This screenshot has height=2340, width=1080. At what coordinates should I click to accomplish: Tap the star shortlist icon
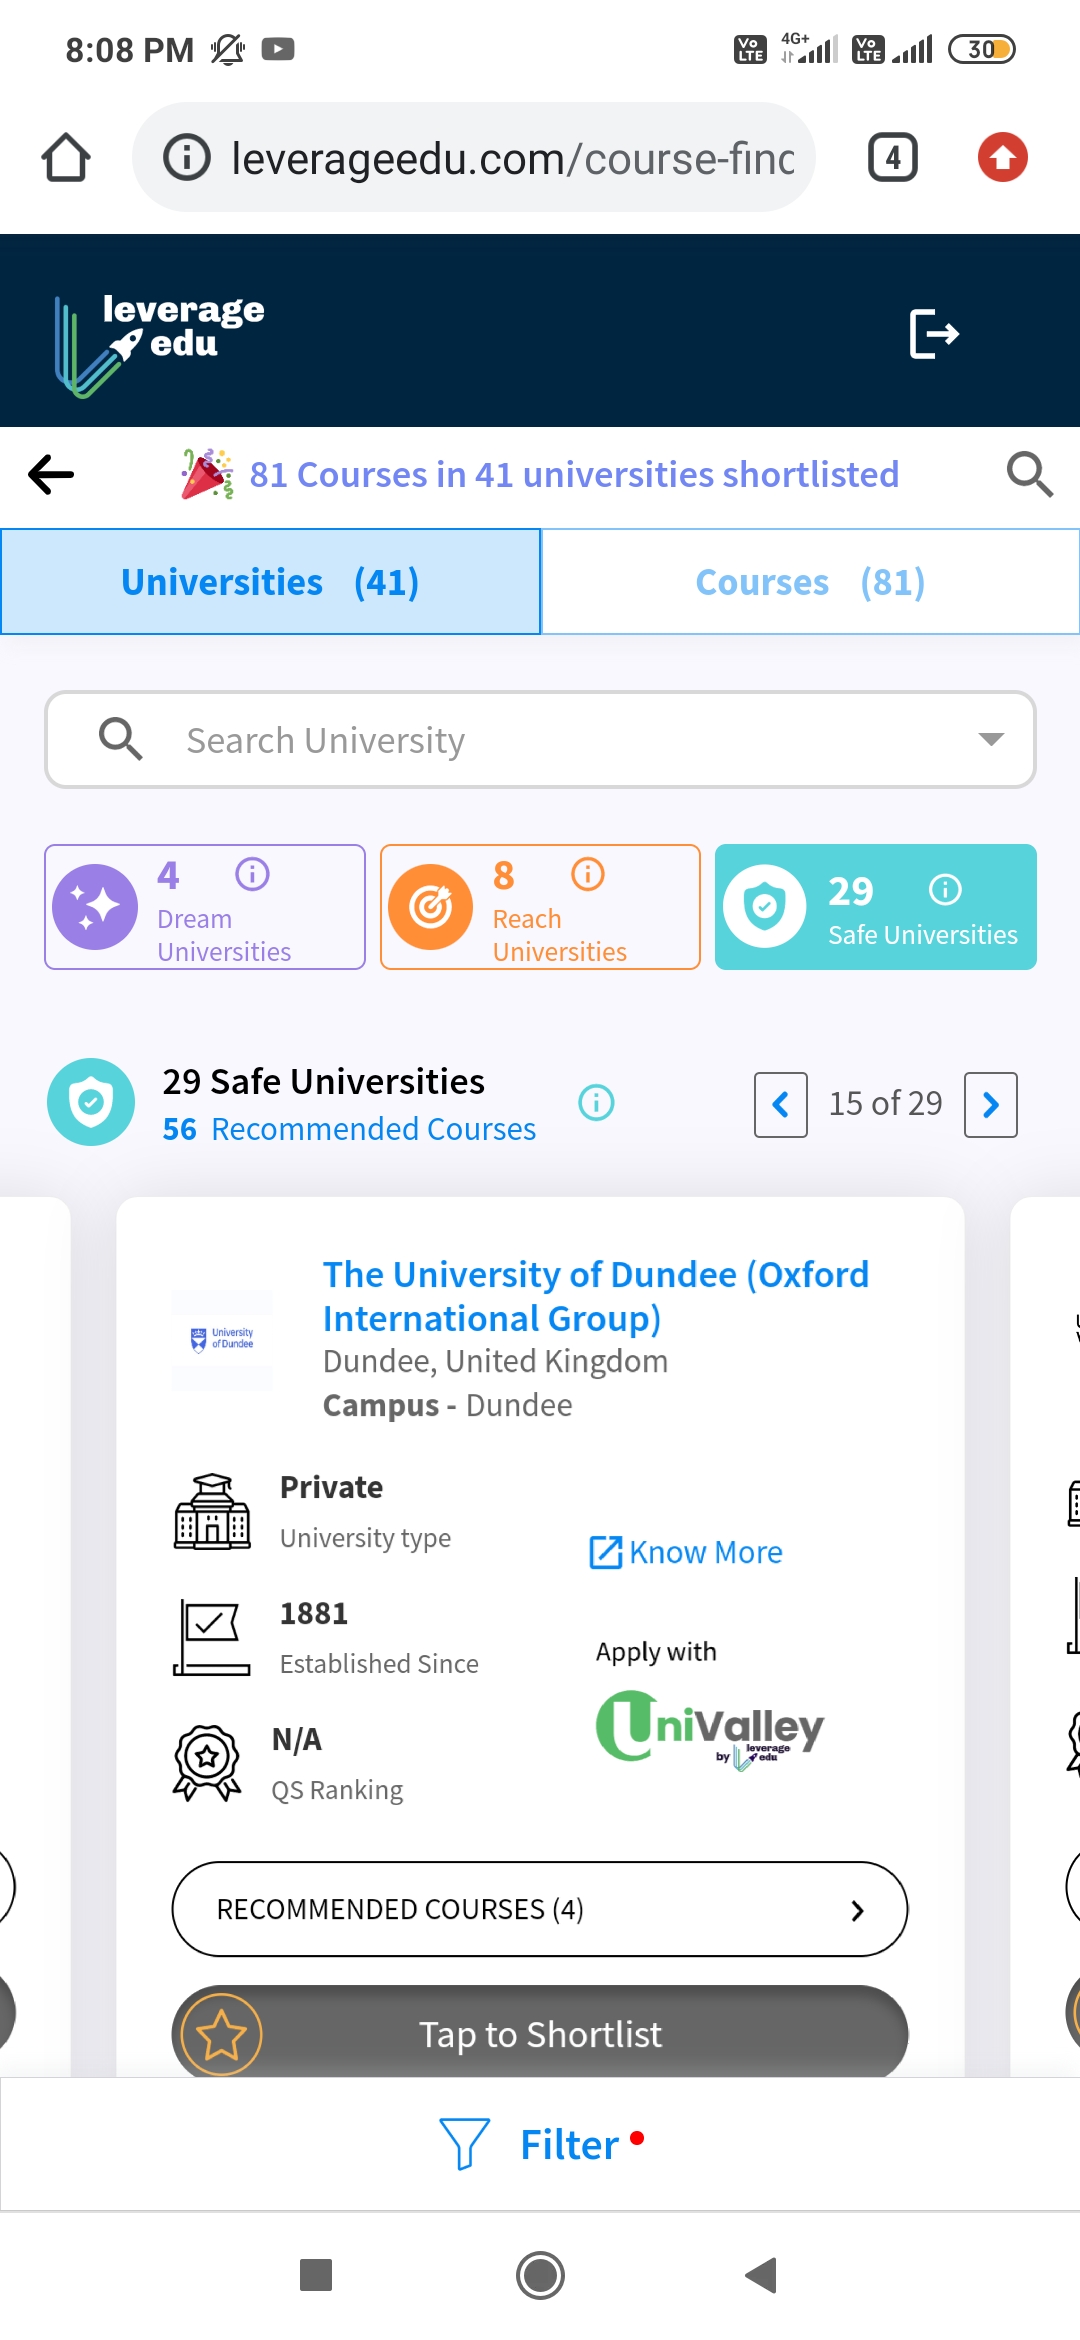(x=221, y=2034)
